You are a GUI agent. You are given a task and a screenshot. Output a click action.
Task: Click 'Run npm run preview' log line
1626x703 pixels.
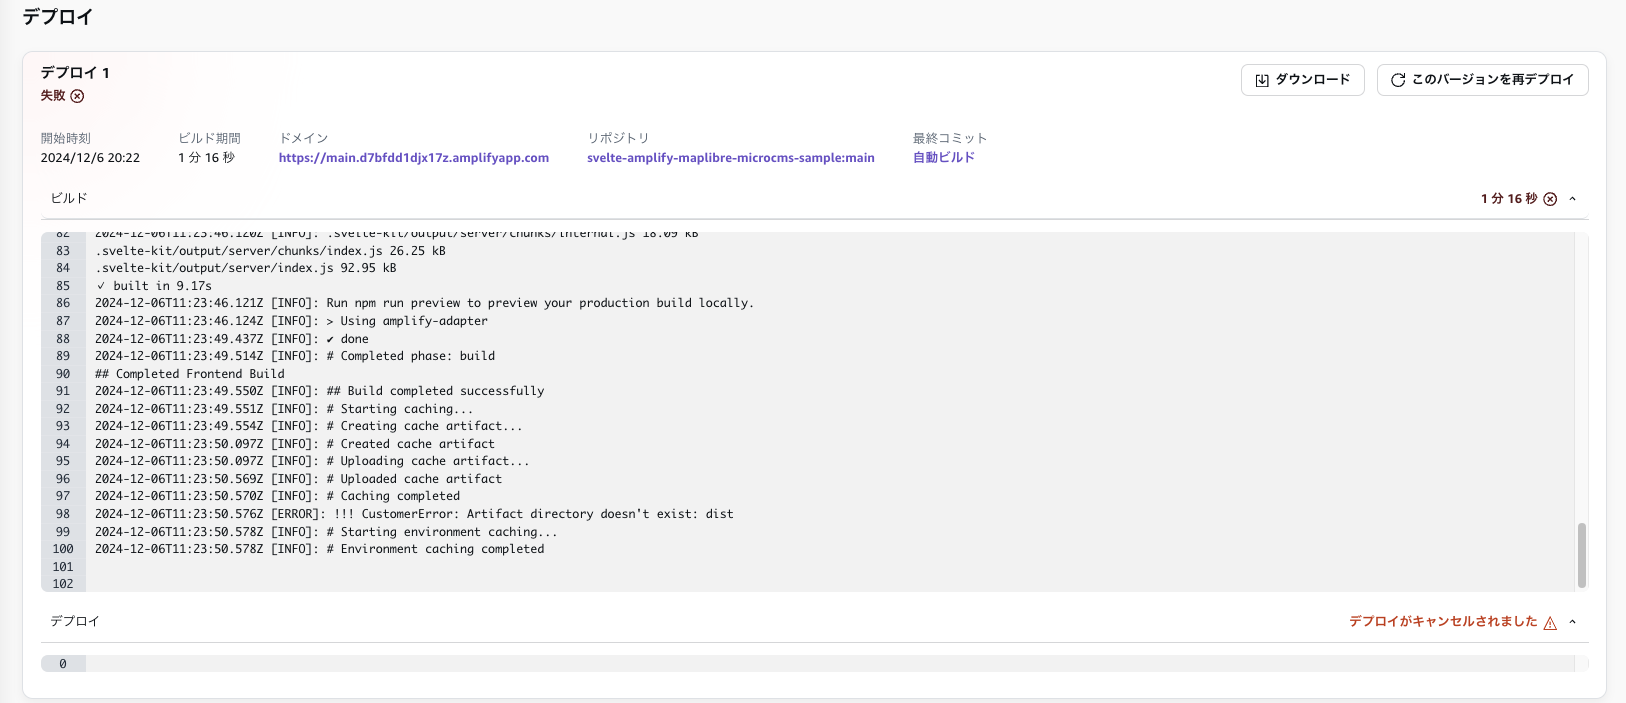425,303
